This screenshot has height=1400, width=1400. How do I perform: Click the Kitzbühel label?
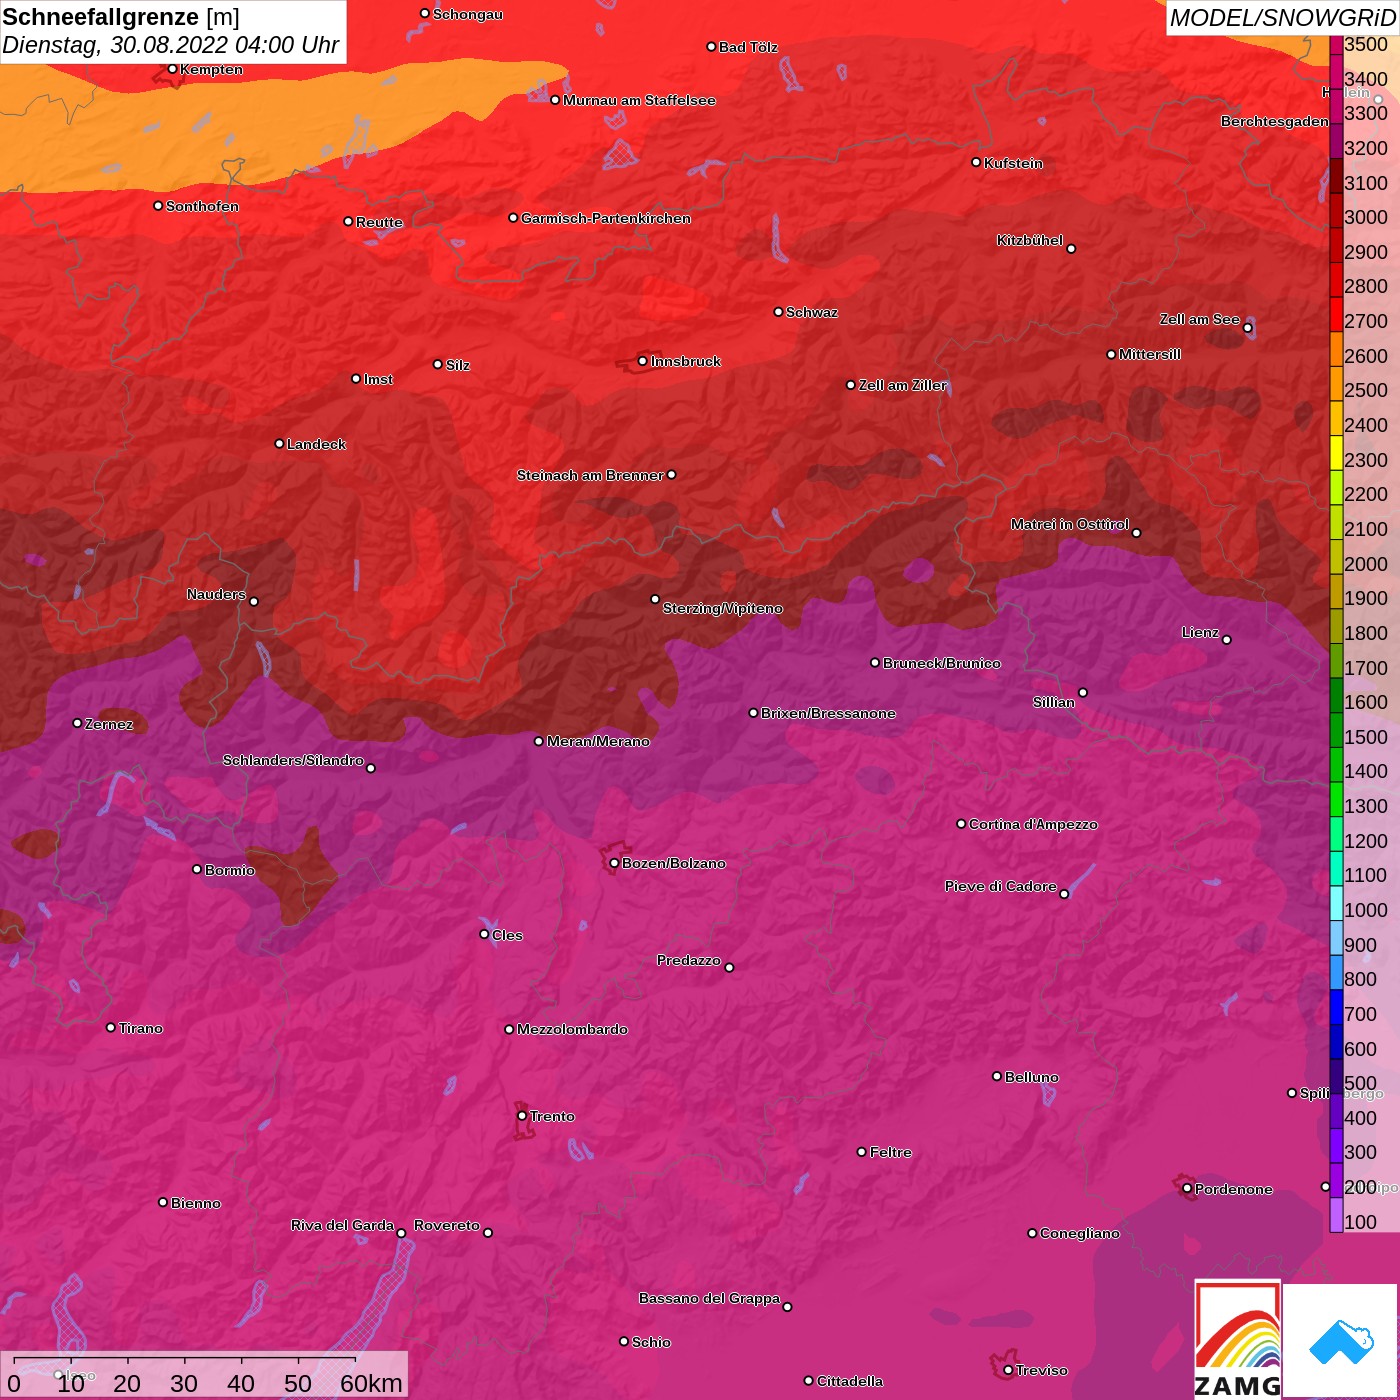(x=1030, y=240)
